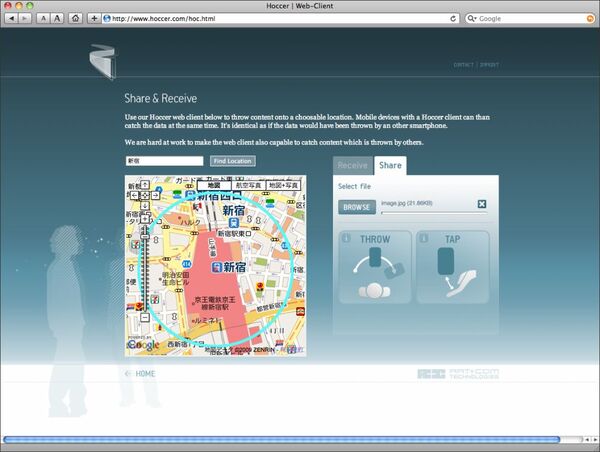This screenshot has height=452, width=600.
Task: Switch the map to 地図 view
Action: pos(214,185)
